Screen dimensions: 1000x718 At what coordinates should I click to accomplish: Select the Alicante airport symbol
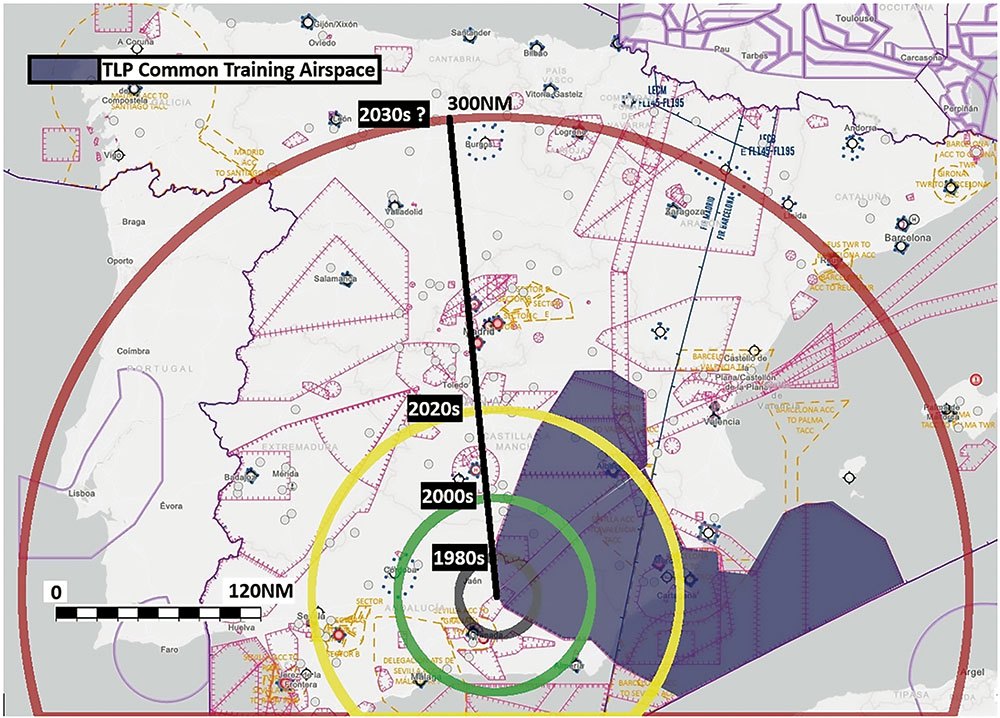[x=708, y=532]
